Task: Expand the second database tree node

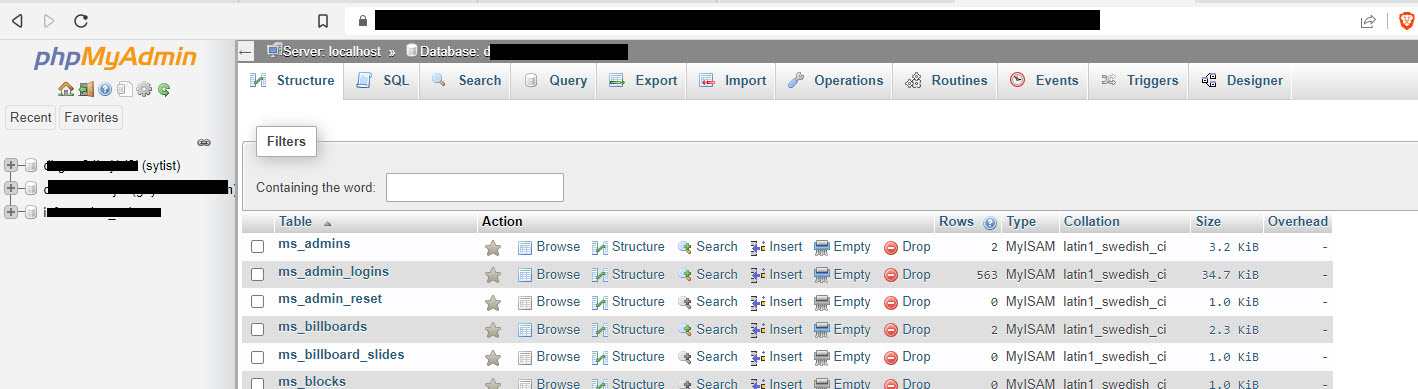Action: 11,188
